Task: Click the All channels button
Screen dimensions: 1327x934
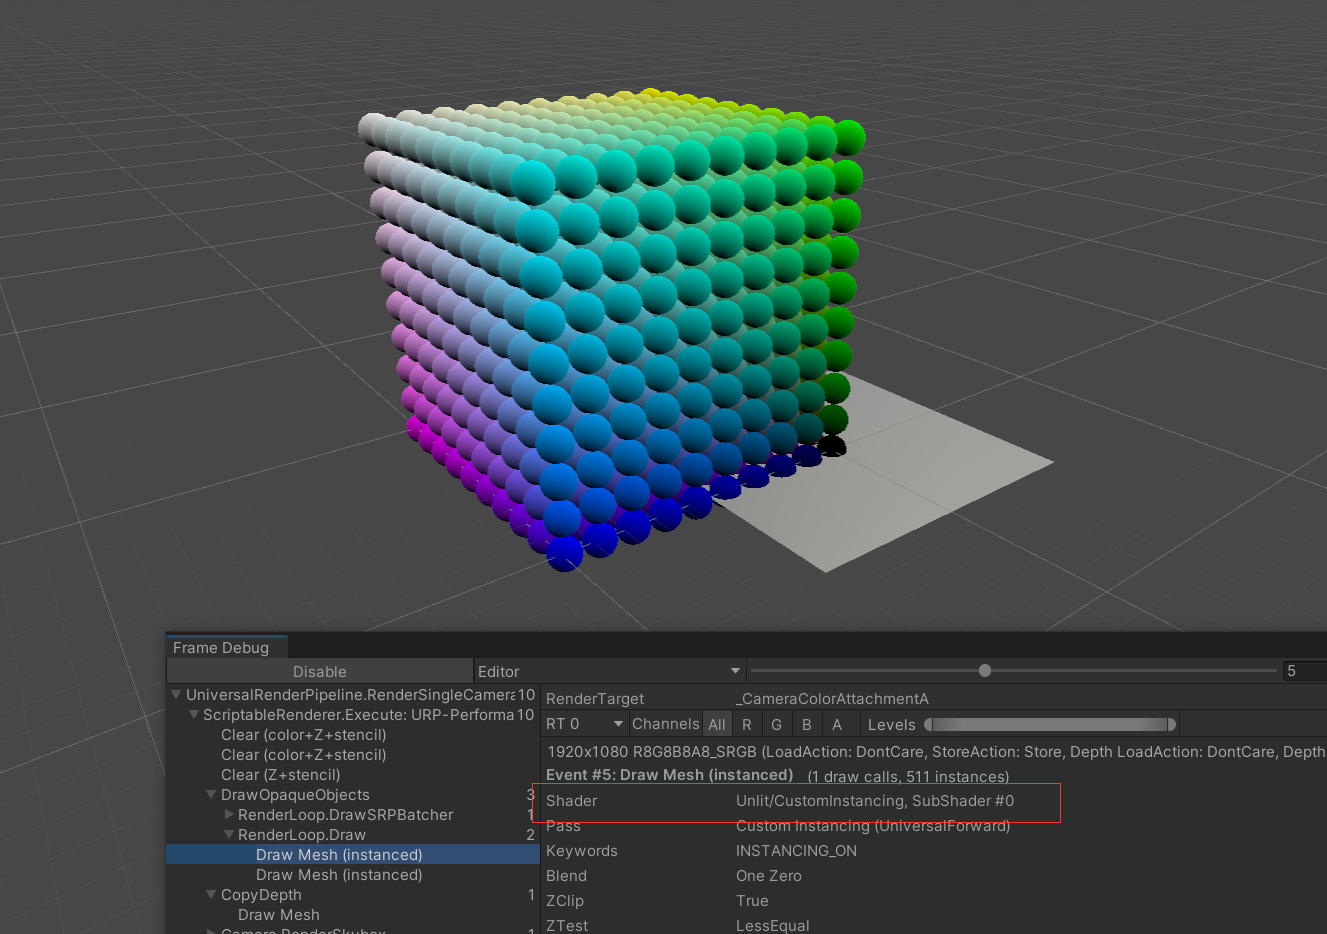Action: pyautogui.click(x=717, y=723)
